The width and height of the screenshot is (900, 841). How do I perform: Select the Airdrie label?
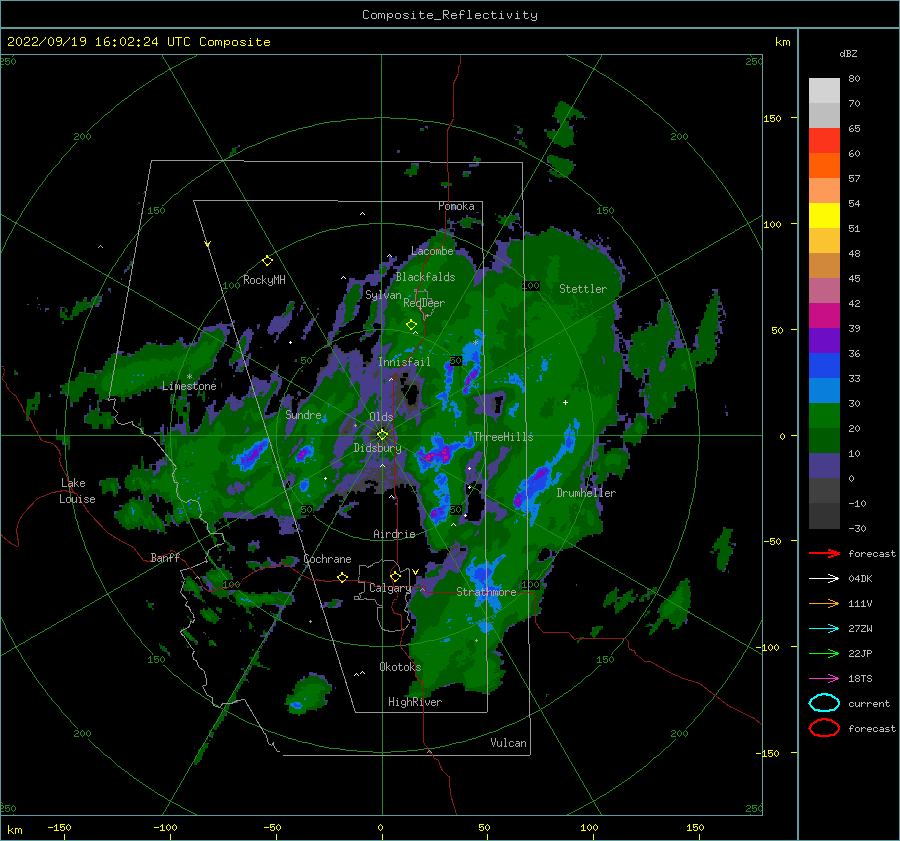394,534
